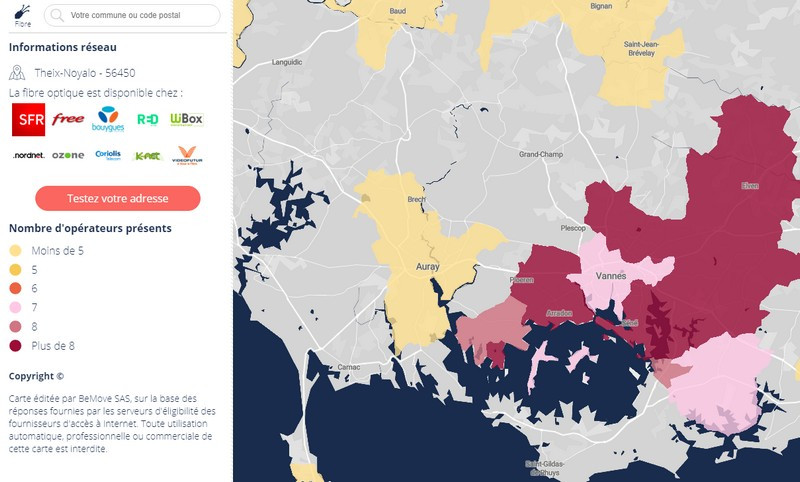Click the Fibre logo icon
Viewport: 800px width, 482px height.
(x=22, y=15)
